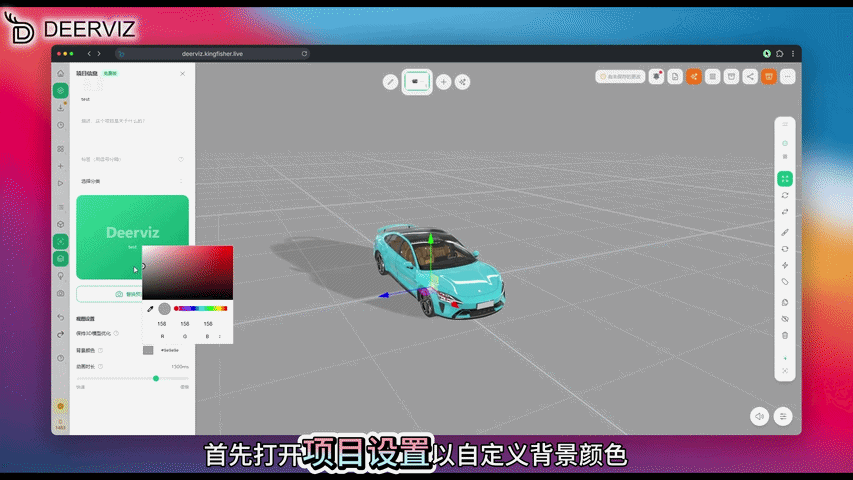
Task: Click the browser extensions puzzle icon
Action: coord(780,54)
